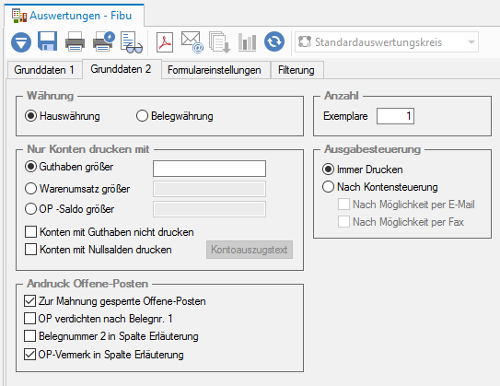Image resolution: width=500 pixels, height=386 pixels.
Task: Focus the Exemplare count field
Action: [x=395, y=116]
